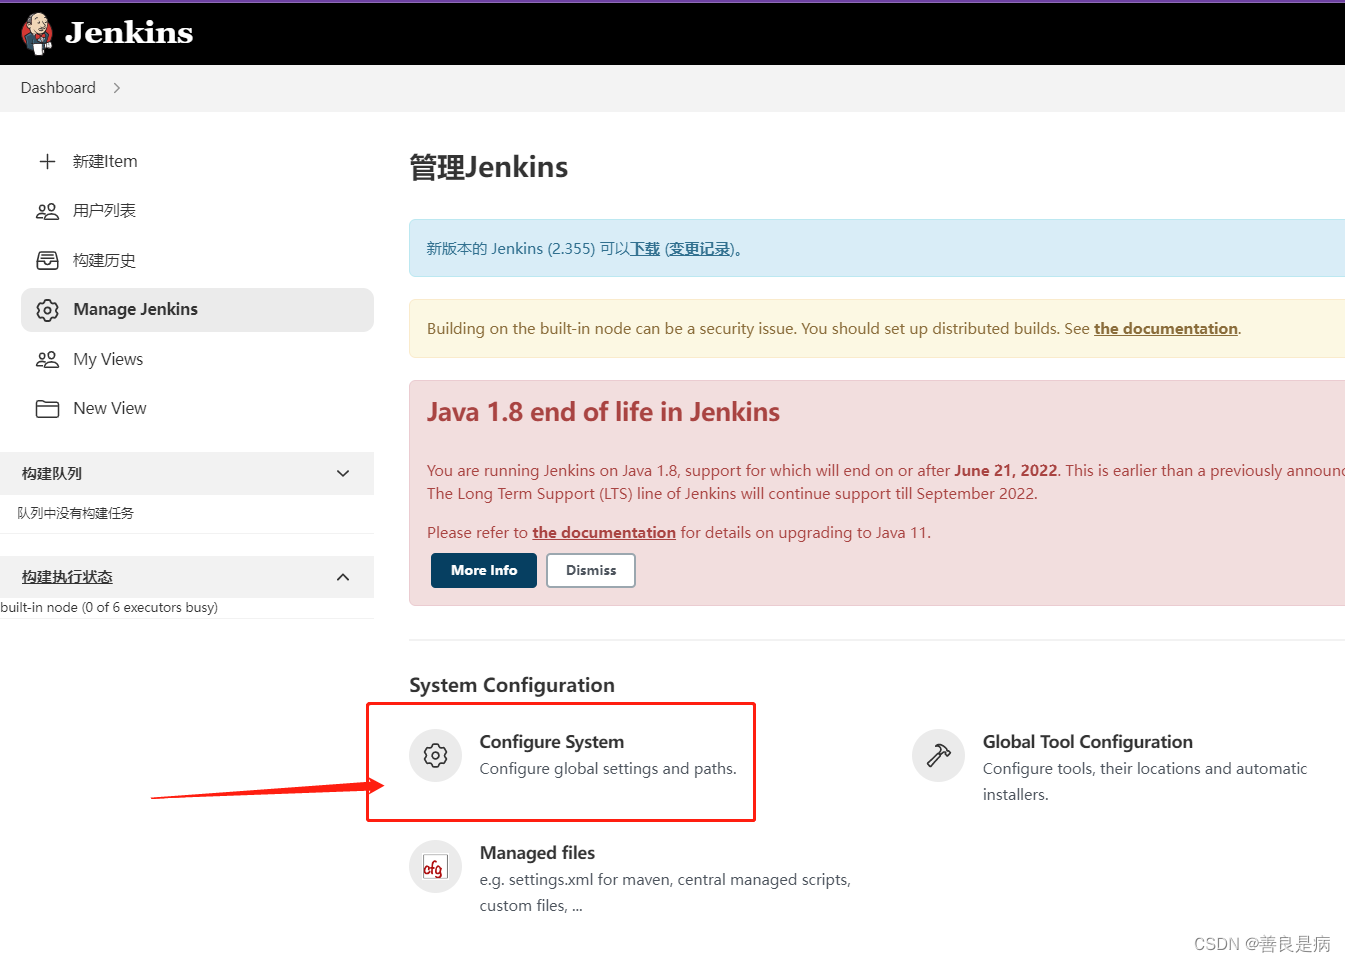Click the gear icon beside Manage Jenkins

click(47, 310)
